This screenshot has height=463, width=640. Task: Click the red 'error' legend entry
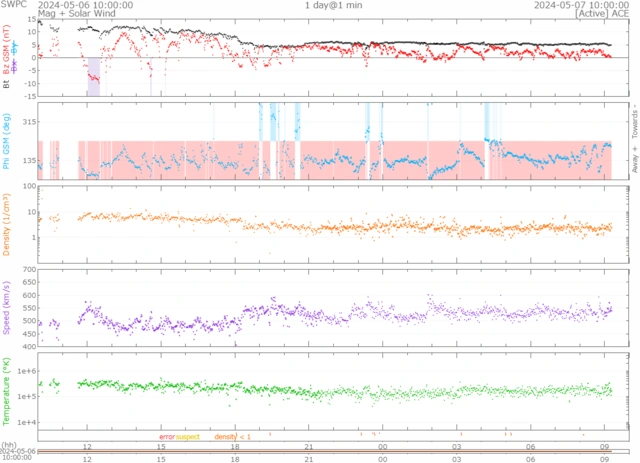(166, 436)
